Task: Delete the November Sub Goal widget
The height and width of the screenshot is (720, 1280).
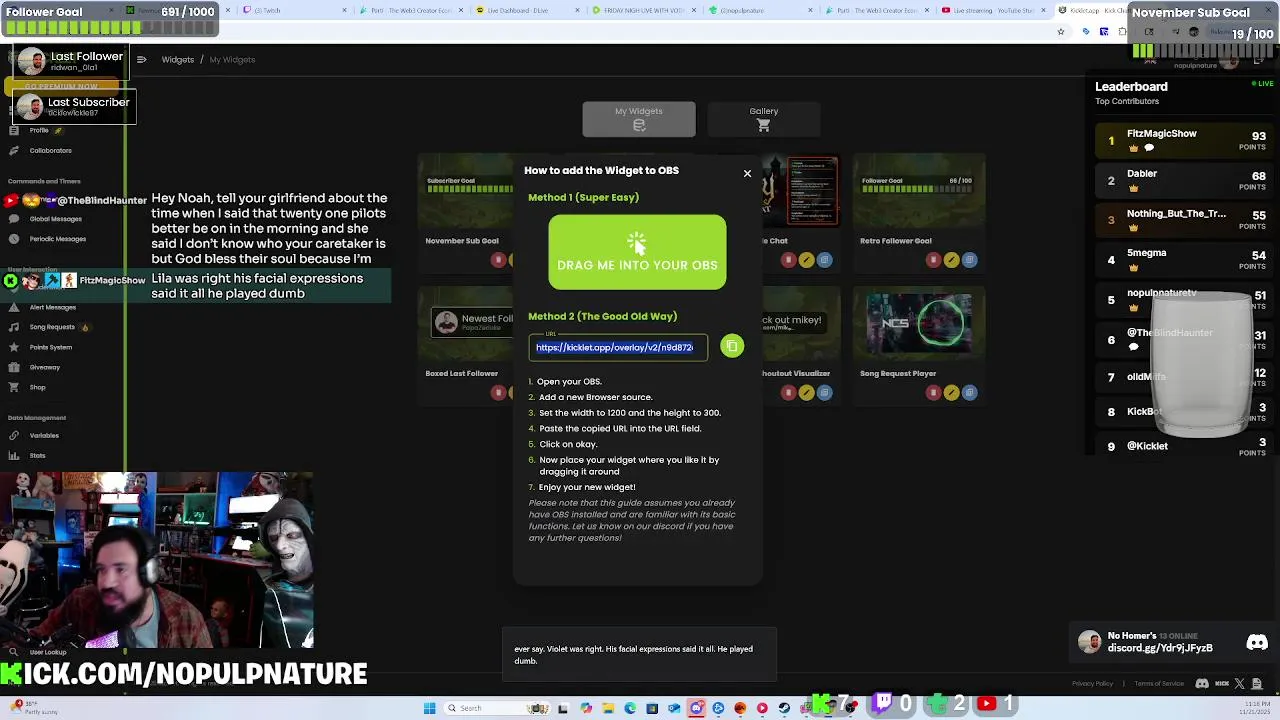Action: pos(498,260)
